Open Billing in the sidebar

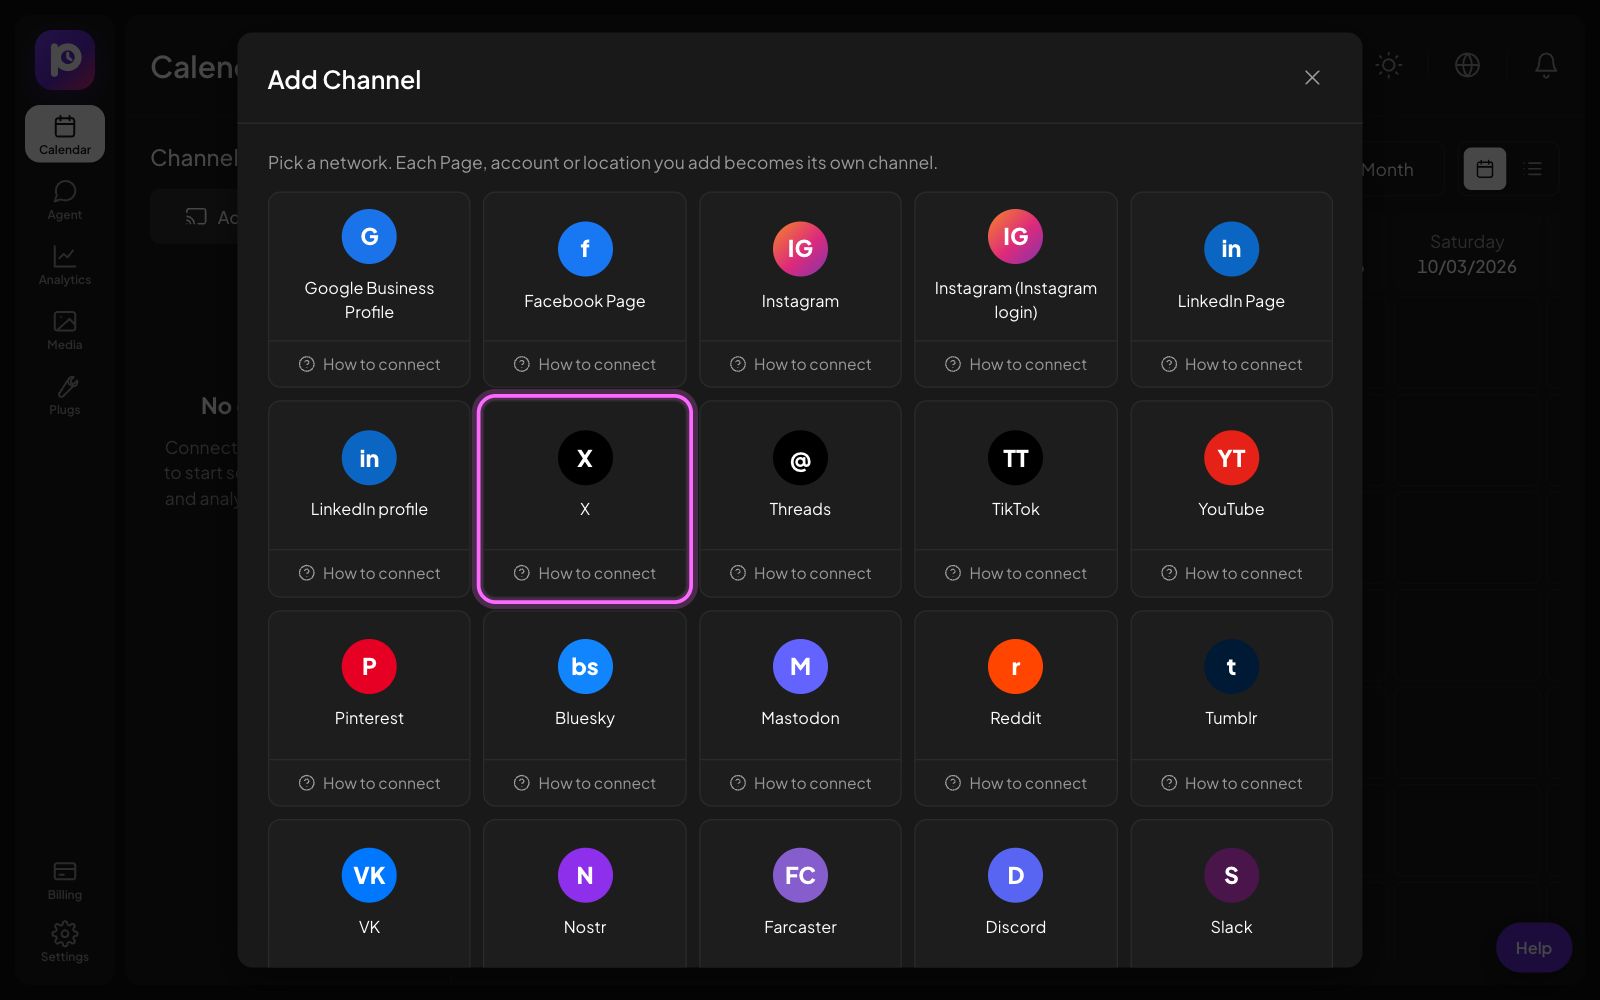(x=65, y=880)
